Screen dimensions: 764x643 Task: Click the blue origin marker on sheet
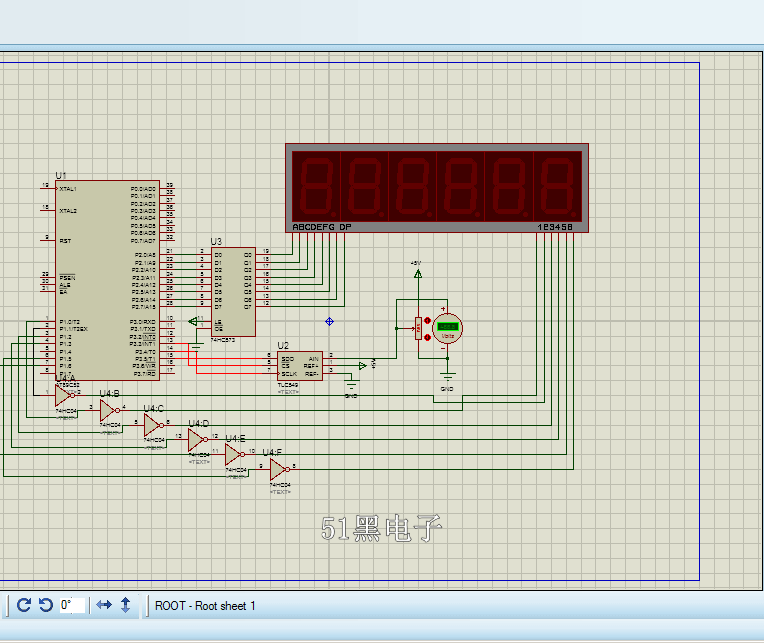tap(329, 321)
